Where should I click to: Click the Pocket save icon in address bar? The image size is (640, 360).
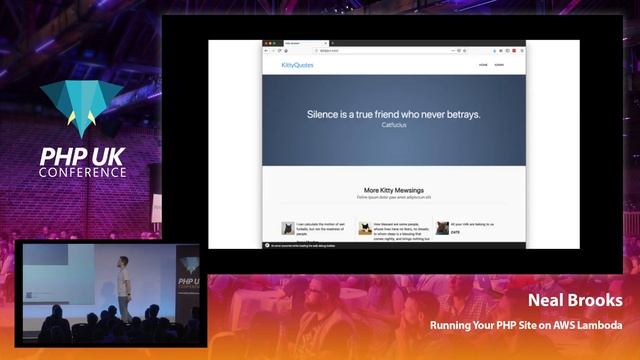459,51
